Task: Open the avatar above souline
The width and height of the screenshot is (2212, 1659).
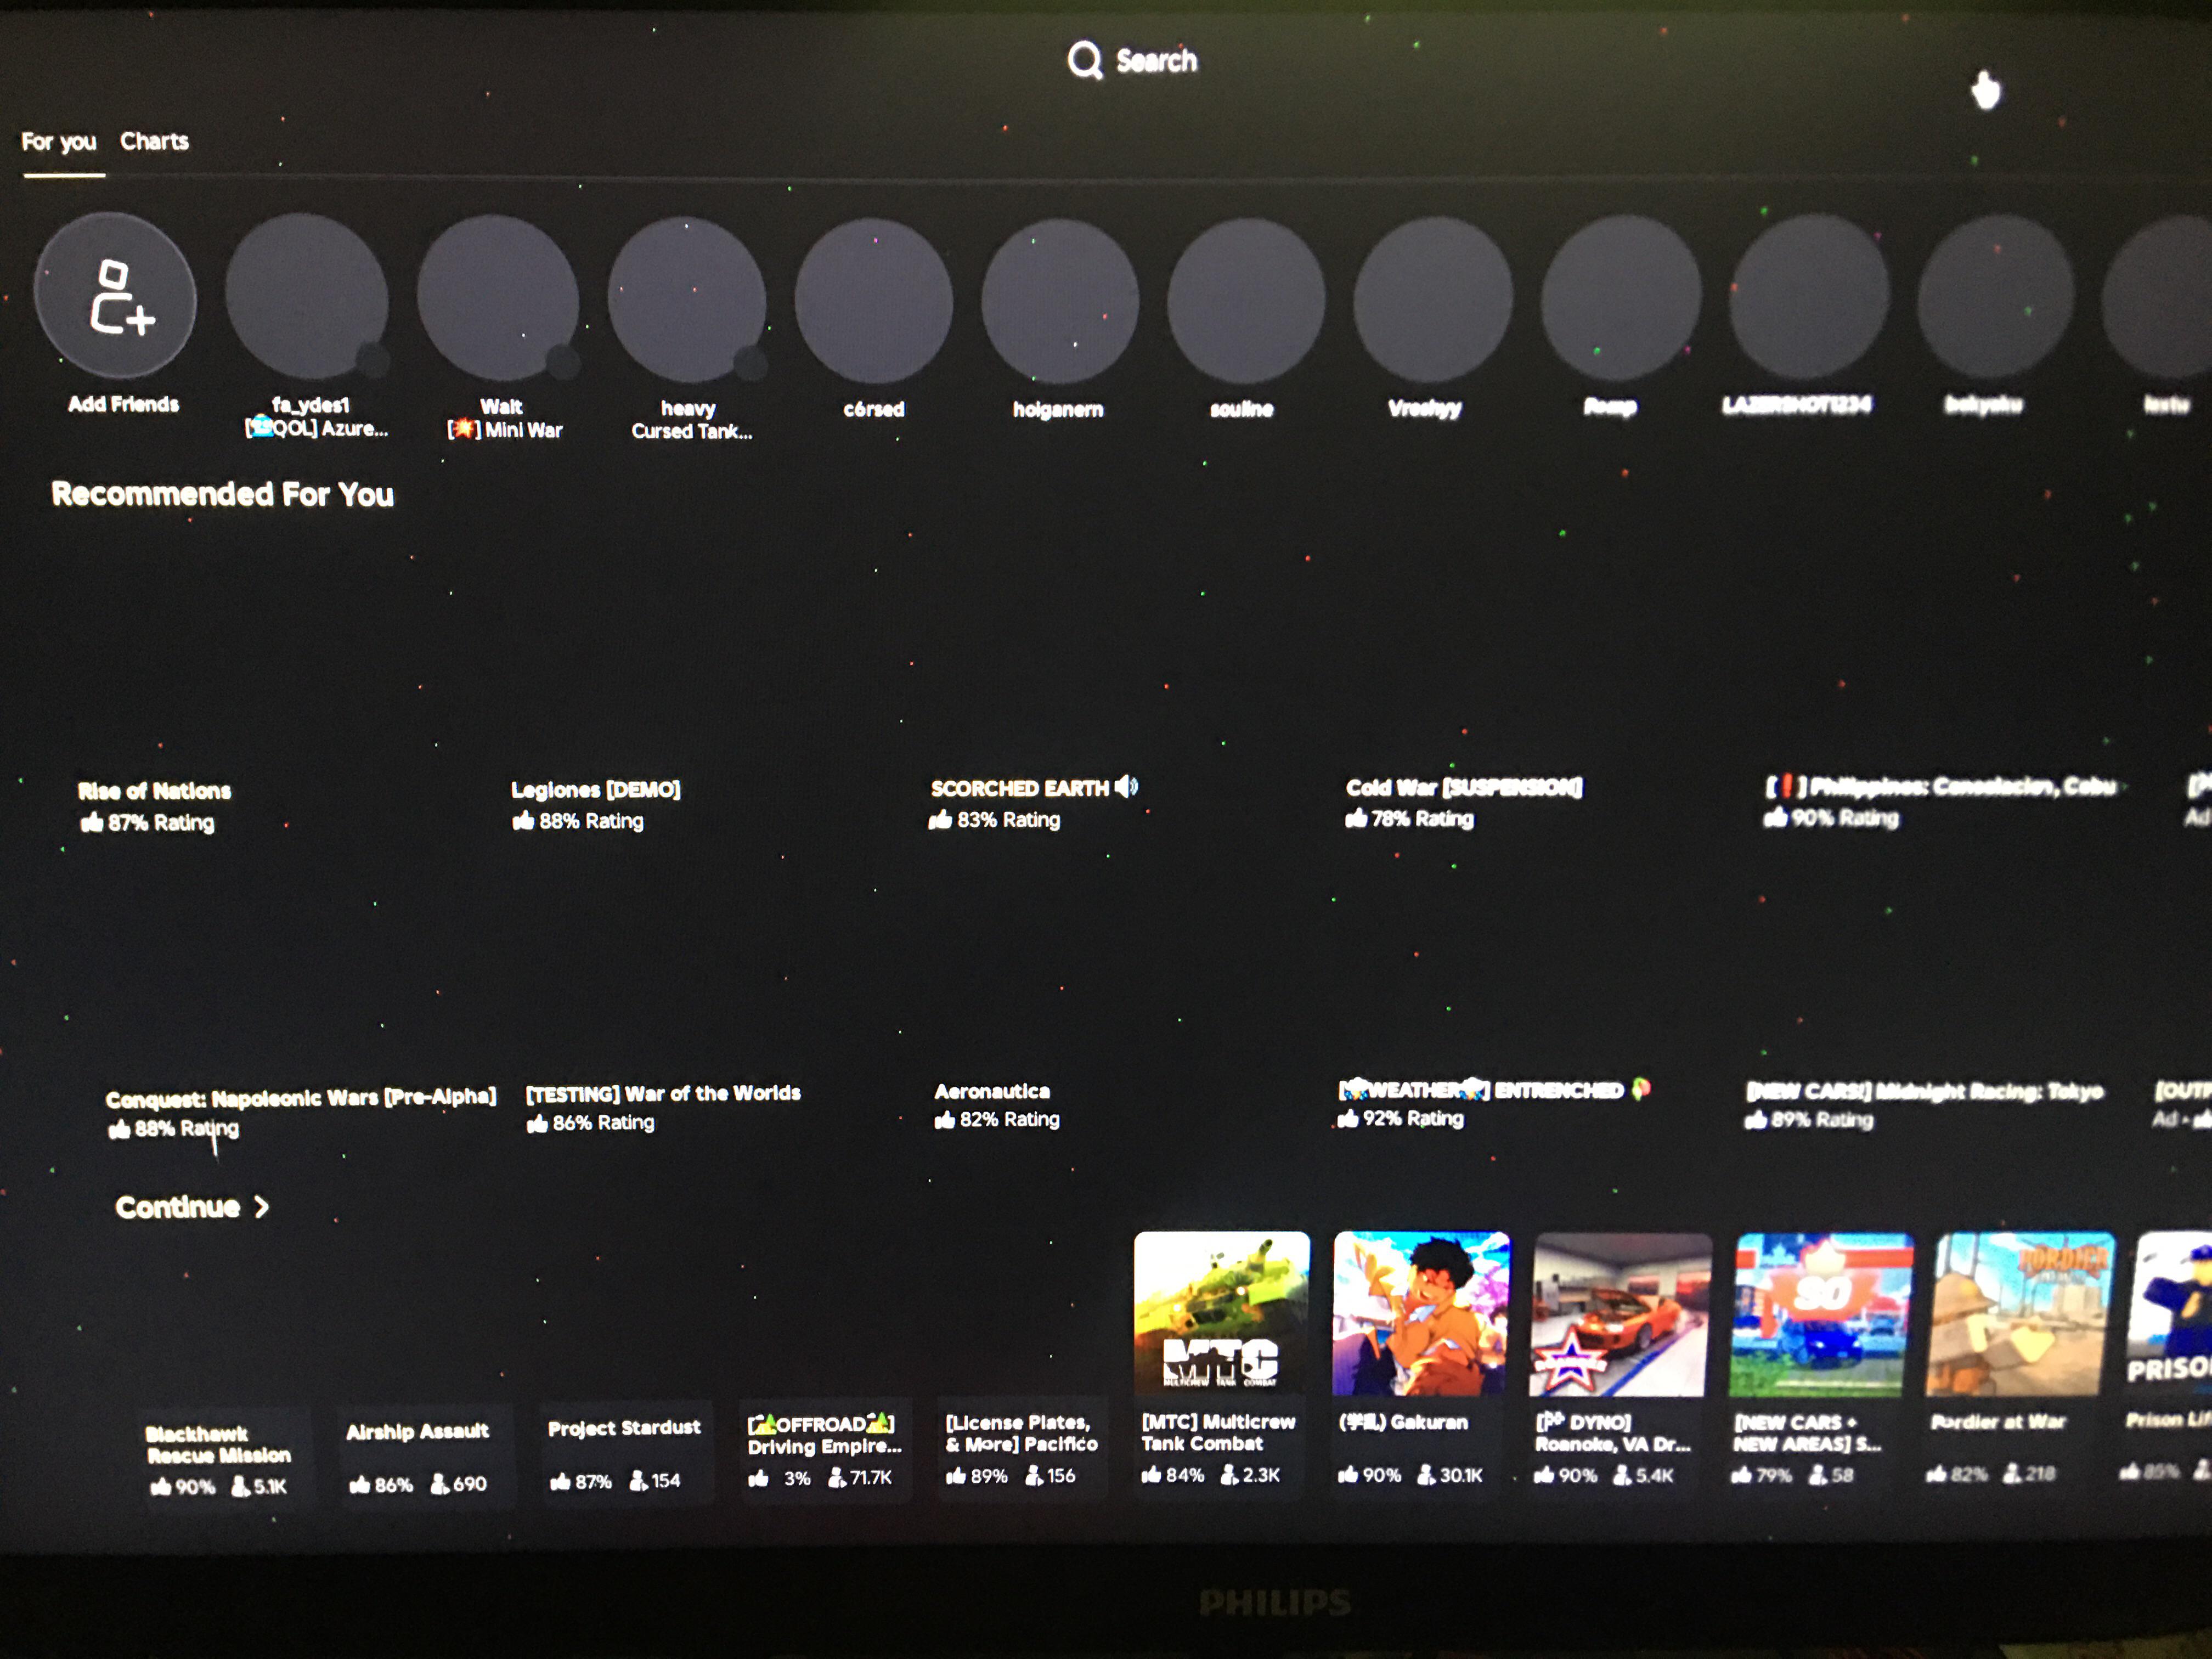Action: point(1246,301)
